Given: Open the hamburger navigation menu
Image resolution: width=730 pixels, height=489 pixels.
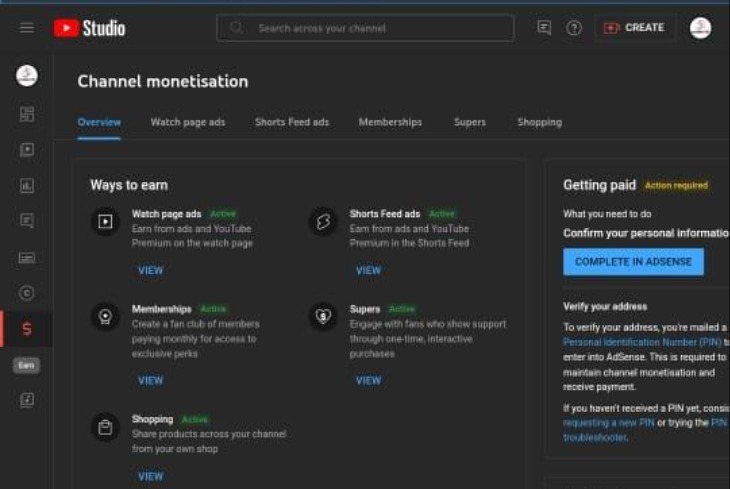Looking at the screenshot, I should tap(27, 28).
